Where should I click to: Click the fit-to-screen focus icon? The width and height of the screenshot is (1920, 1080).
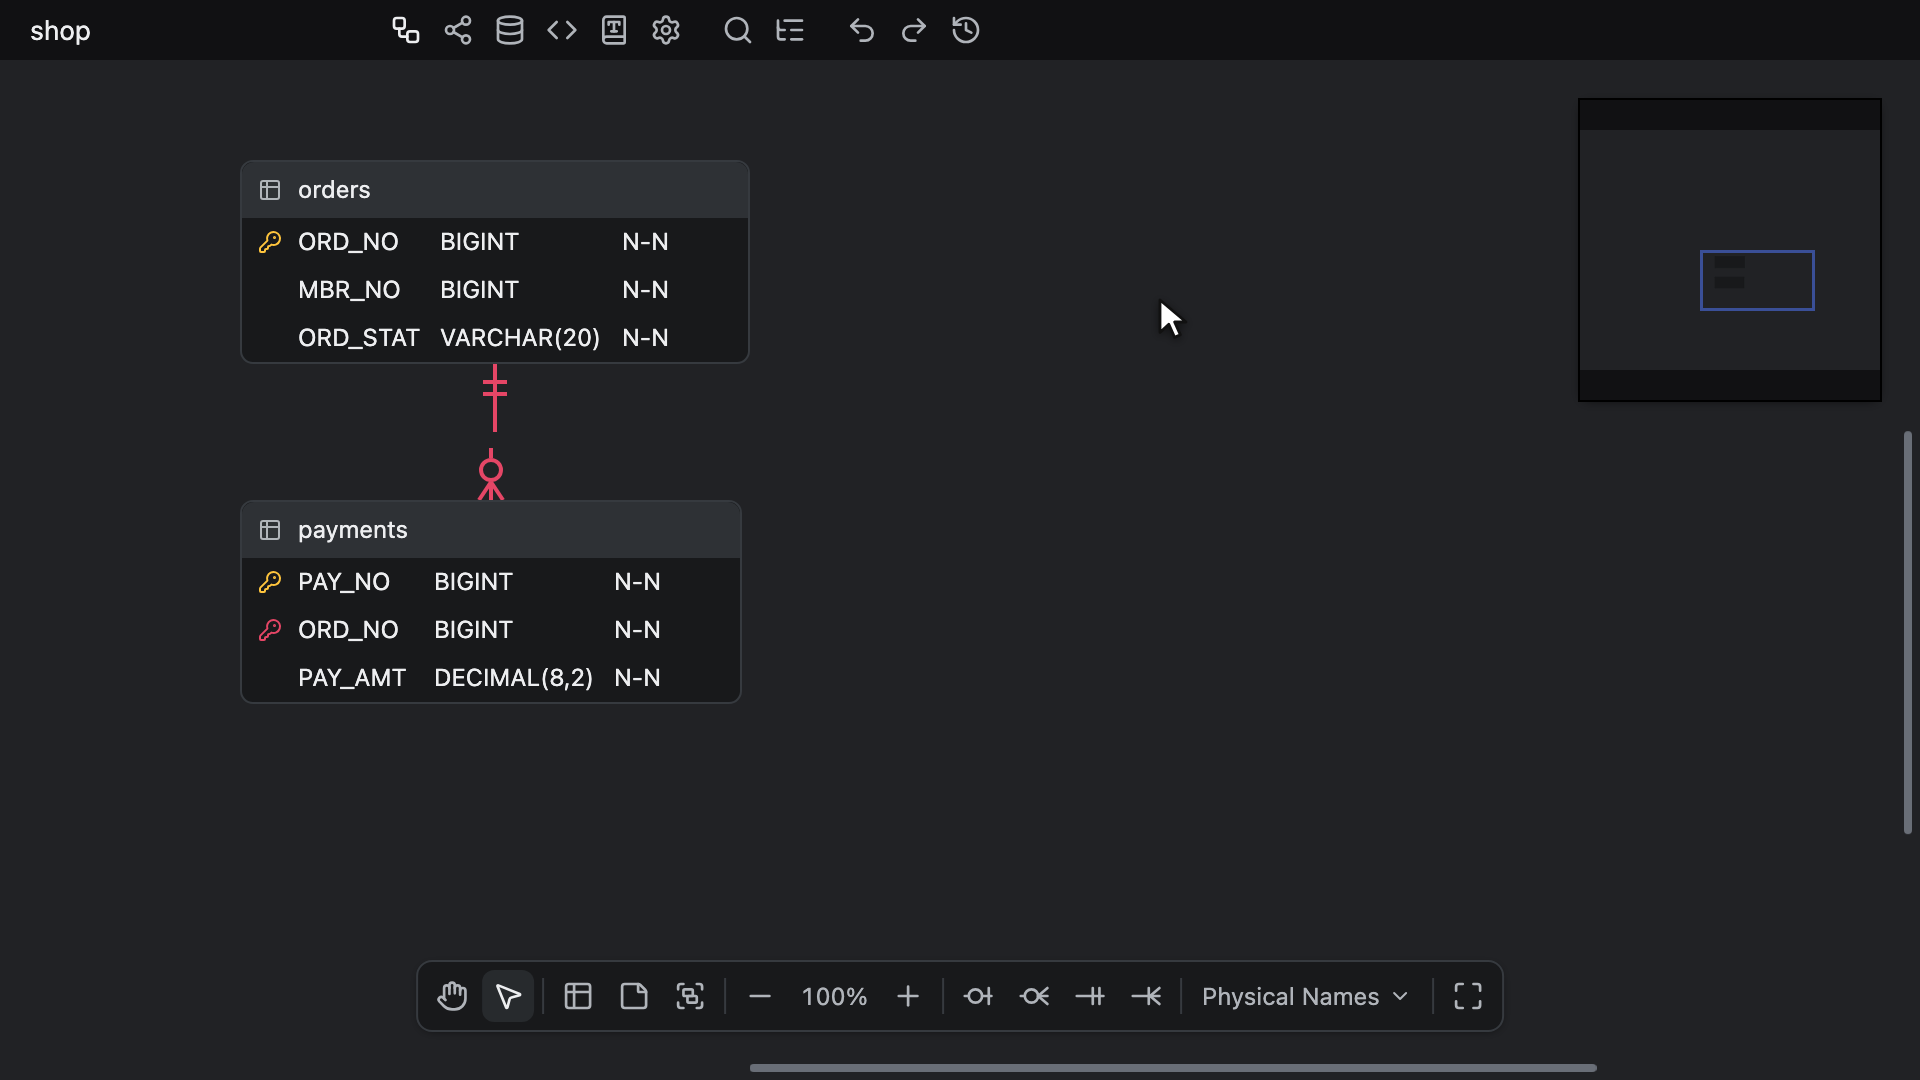(x=690, y=996)
